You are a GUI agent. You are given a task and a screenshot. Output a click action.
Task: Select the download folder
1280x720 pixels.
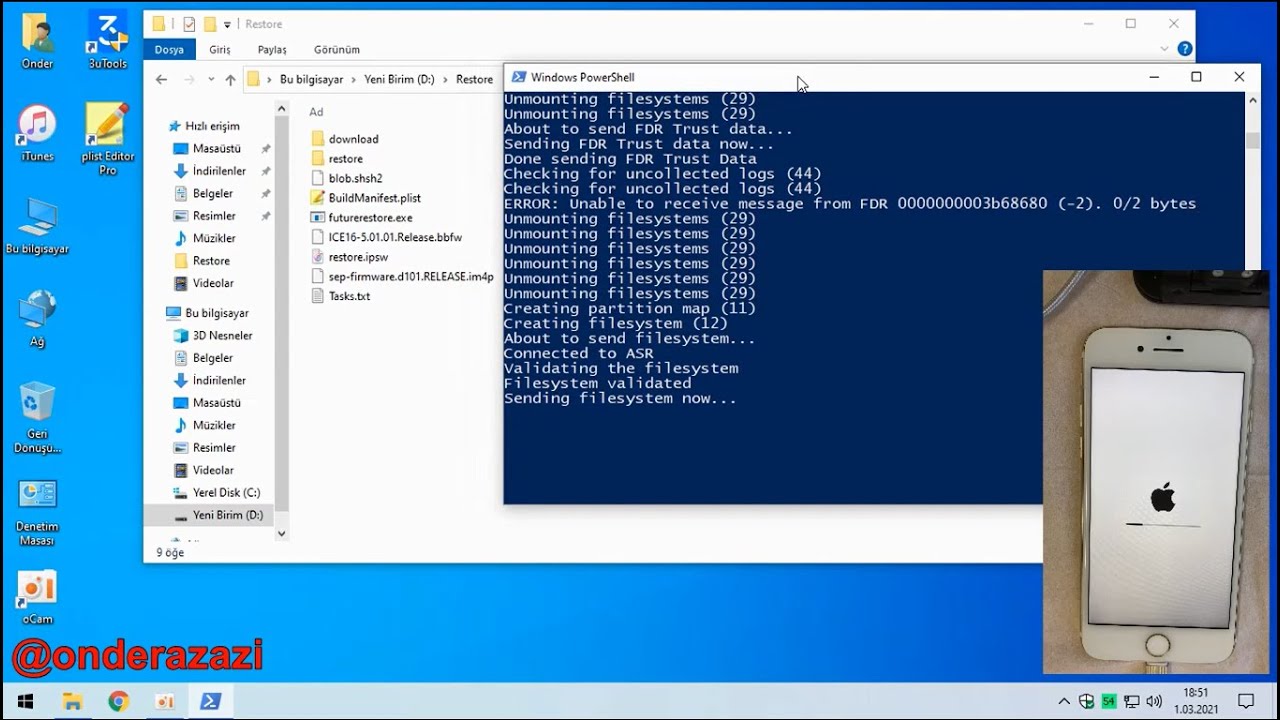tap(353, 139)
